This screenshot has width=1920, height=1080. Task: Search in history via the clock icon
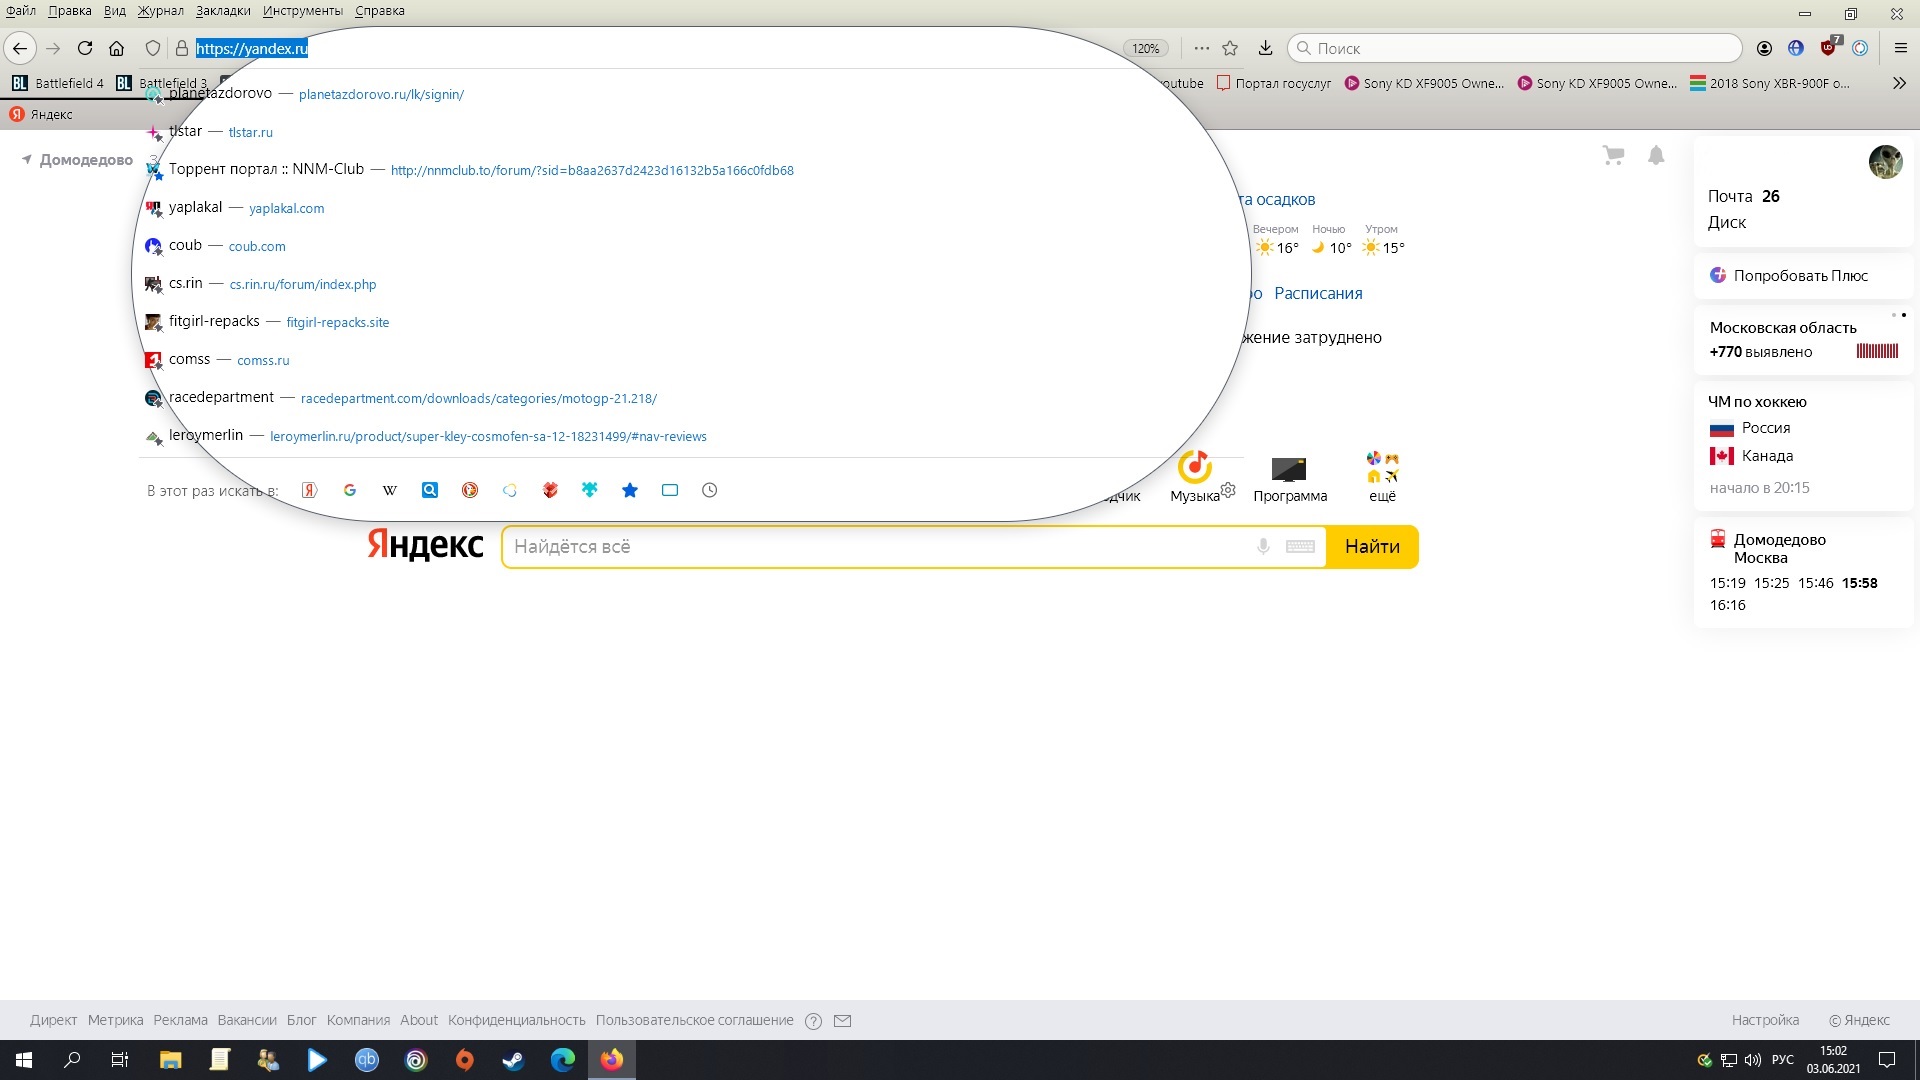point(710,490)
